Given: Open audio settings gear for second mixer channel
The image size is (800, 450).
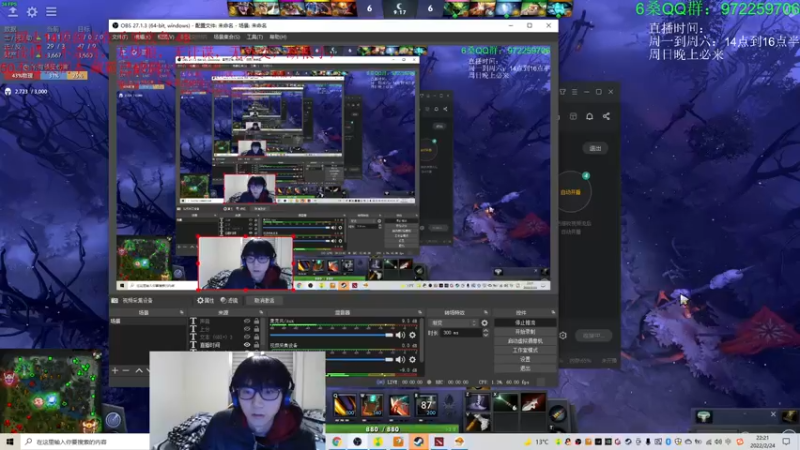Looking at the screenshot, I should point(412,360).
